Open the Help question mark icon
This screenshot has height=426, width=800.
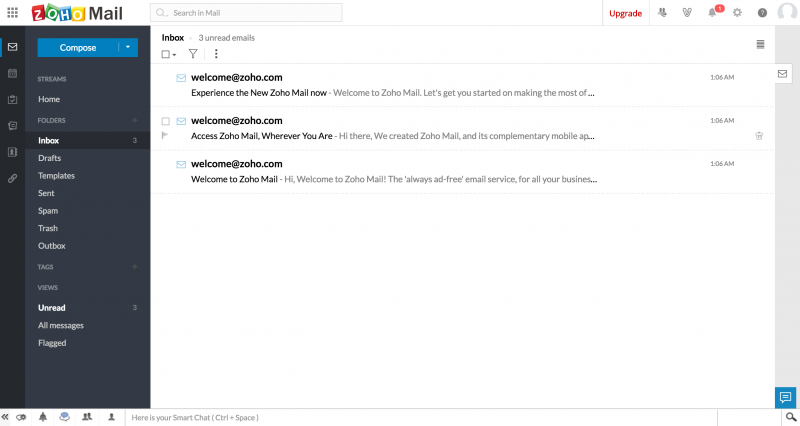click(x=762, y=13)
